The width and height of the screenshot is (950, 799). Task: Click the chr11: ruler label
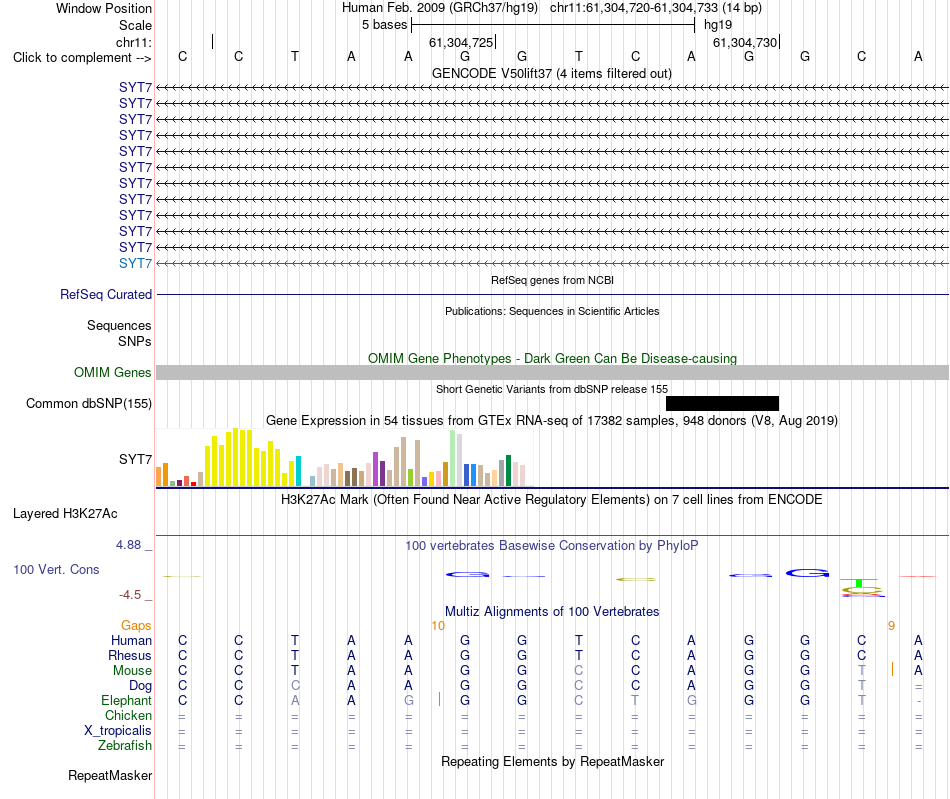point(134,42)
